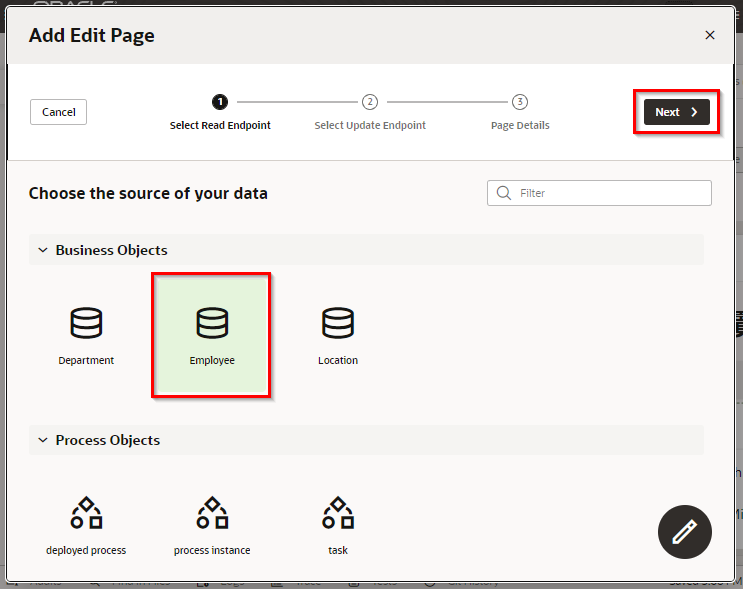Choose the Employee business object icon

pyautogui.click(x=212, y=323)
